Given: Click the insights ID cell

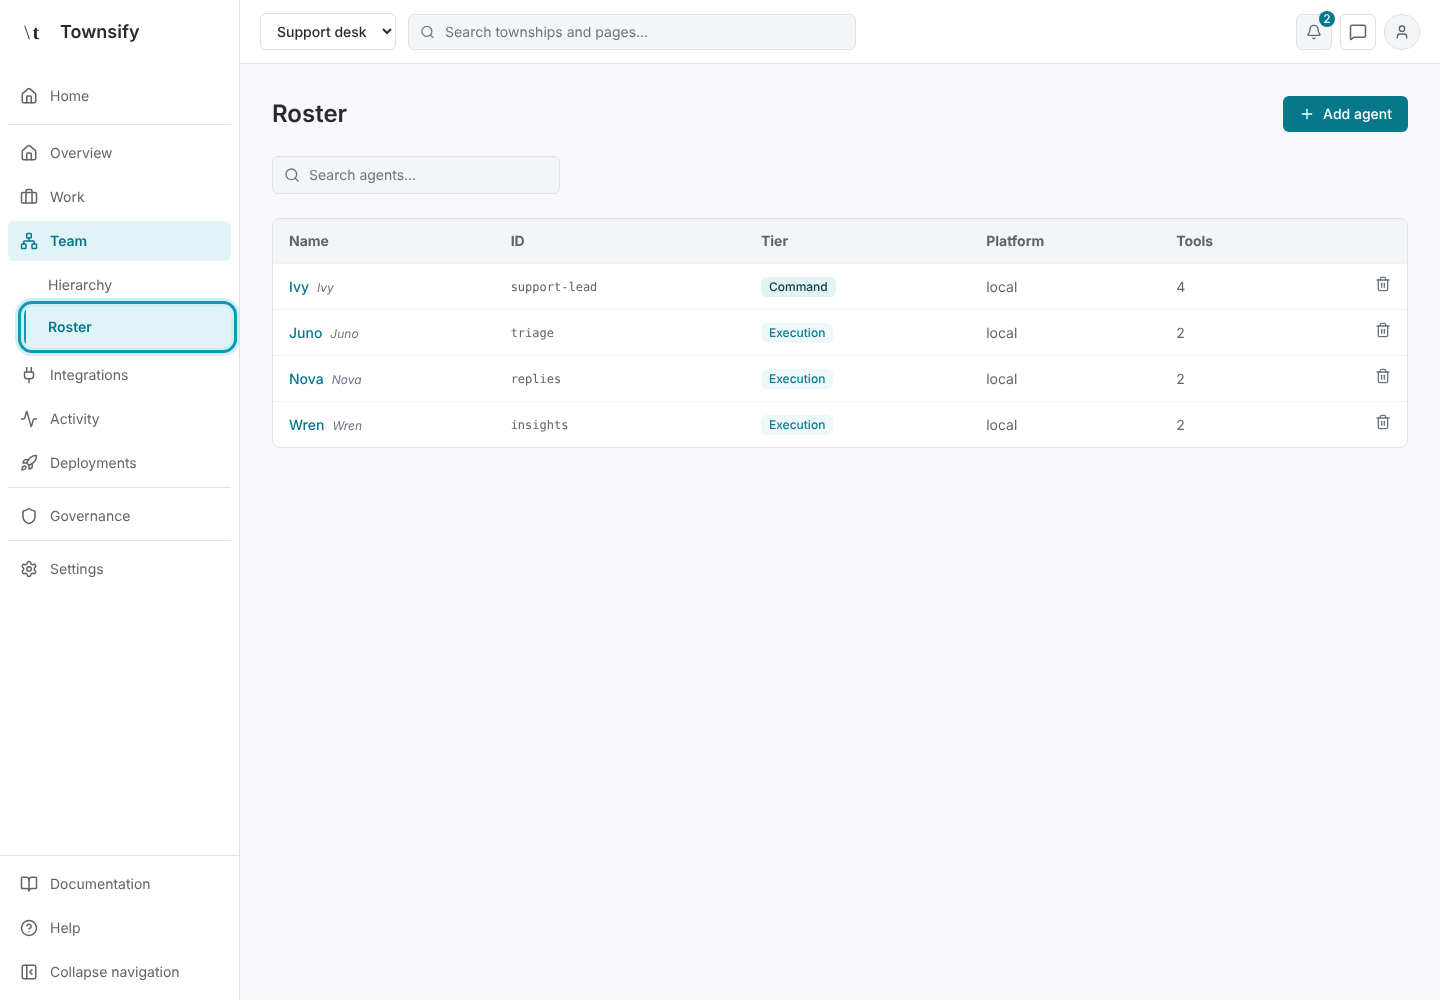Looking at the screenshot, I should [540, 425].
